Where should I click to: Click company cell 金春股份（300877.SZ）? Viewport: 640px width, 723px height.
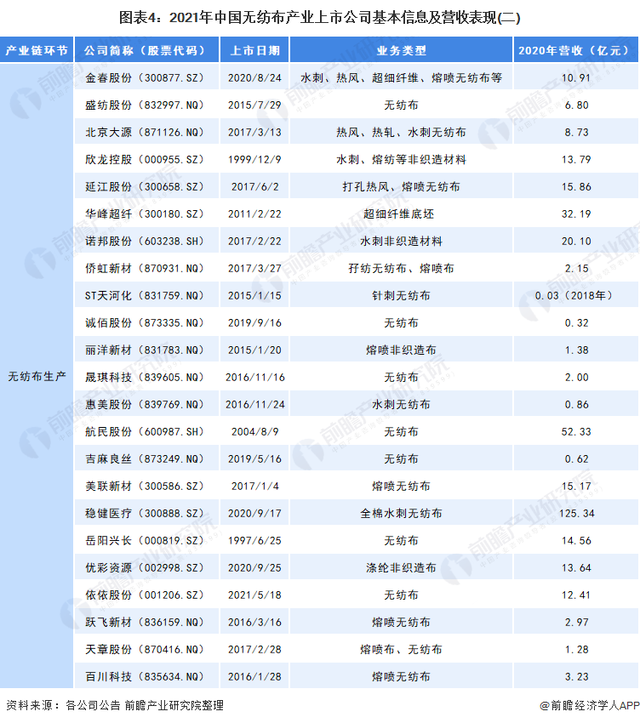pyautogui.click(x=145, y=78)
